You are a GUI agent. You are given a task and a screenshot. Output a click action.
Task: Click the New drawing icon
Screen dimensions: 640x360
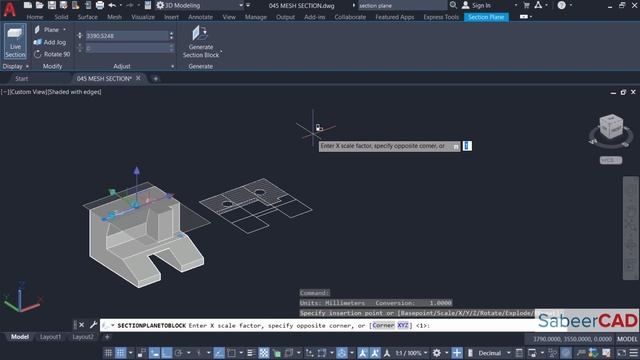28,5
